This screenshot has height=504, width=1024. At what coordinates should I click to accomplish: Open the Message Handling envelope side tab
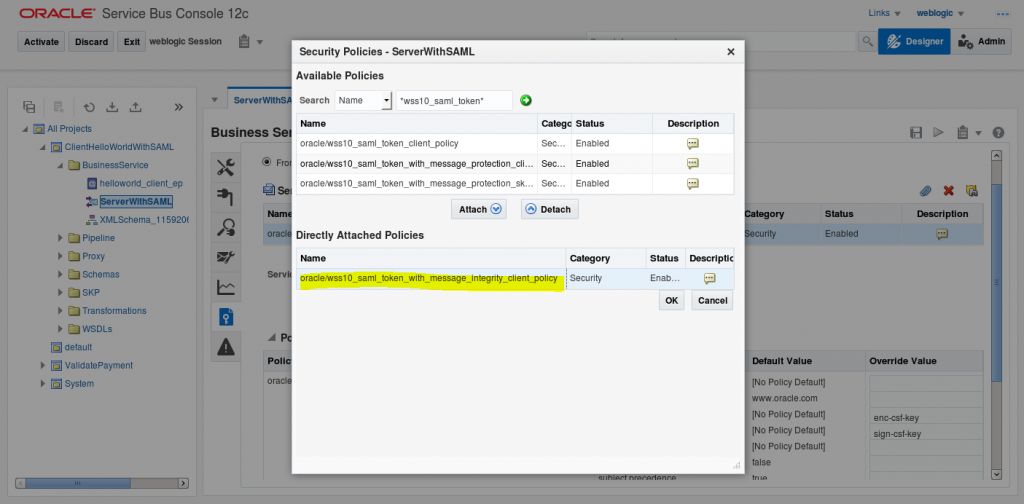pyautogui.click(x=225, y=257)
